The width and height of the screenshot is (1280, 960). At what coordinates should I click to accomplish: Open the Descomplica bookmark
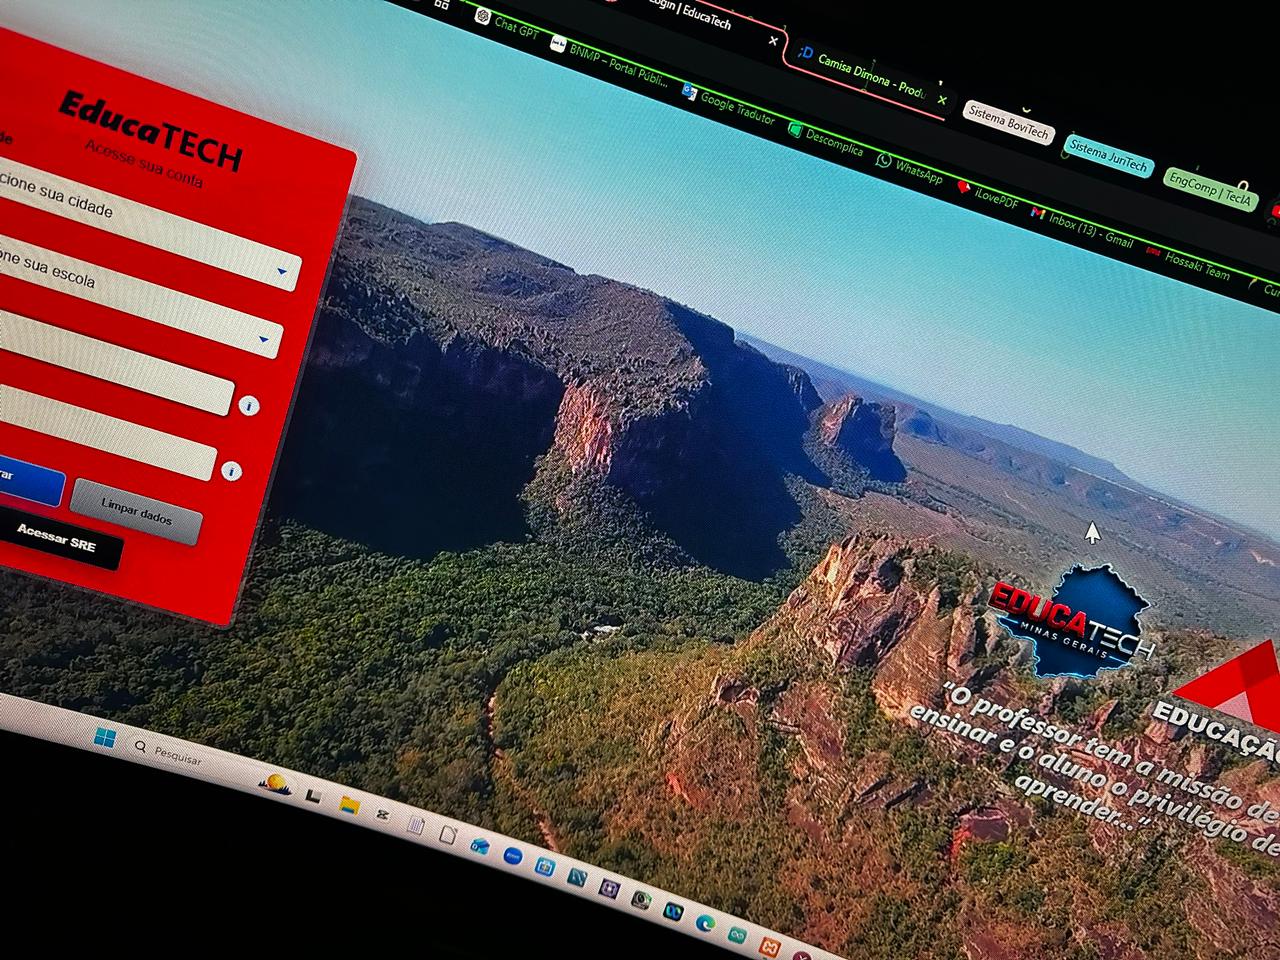pyautogui.click(x=825, y=141)
